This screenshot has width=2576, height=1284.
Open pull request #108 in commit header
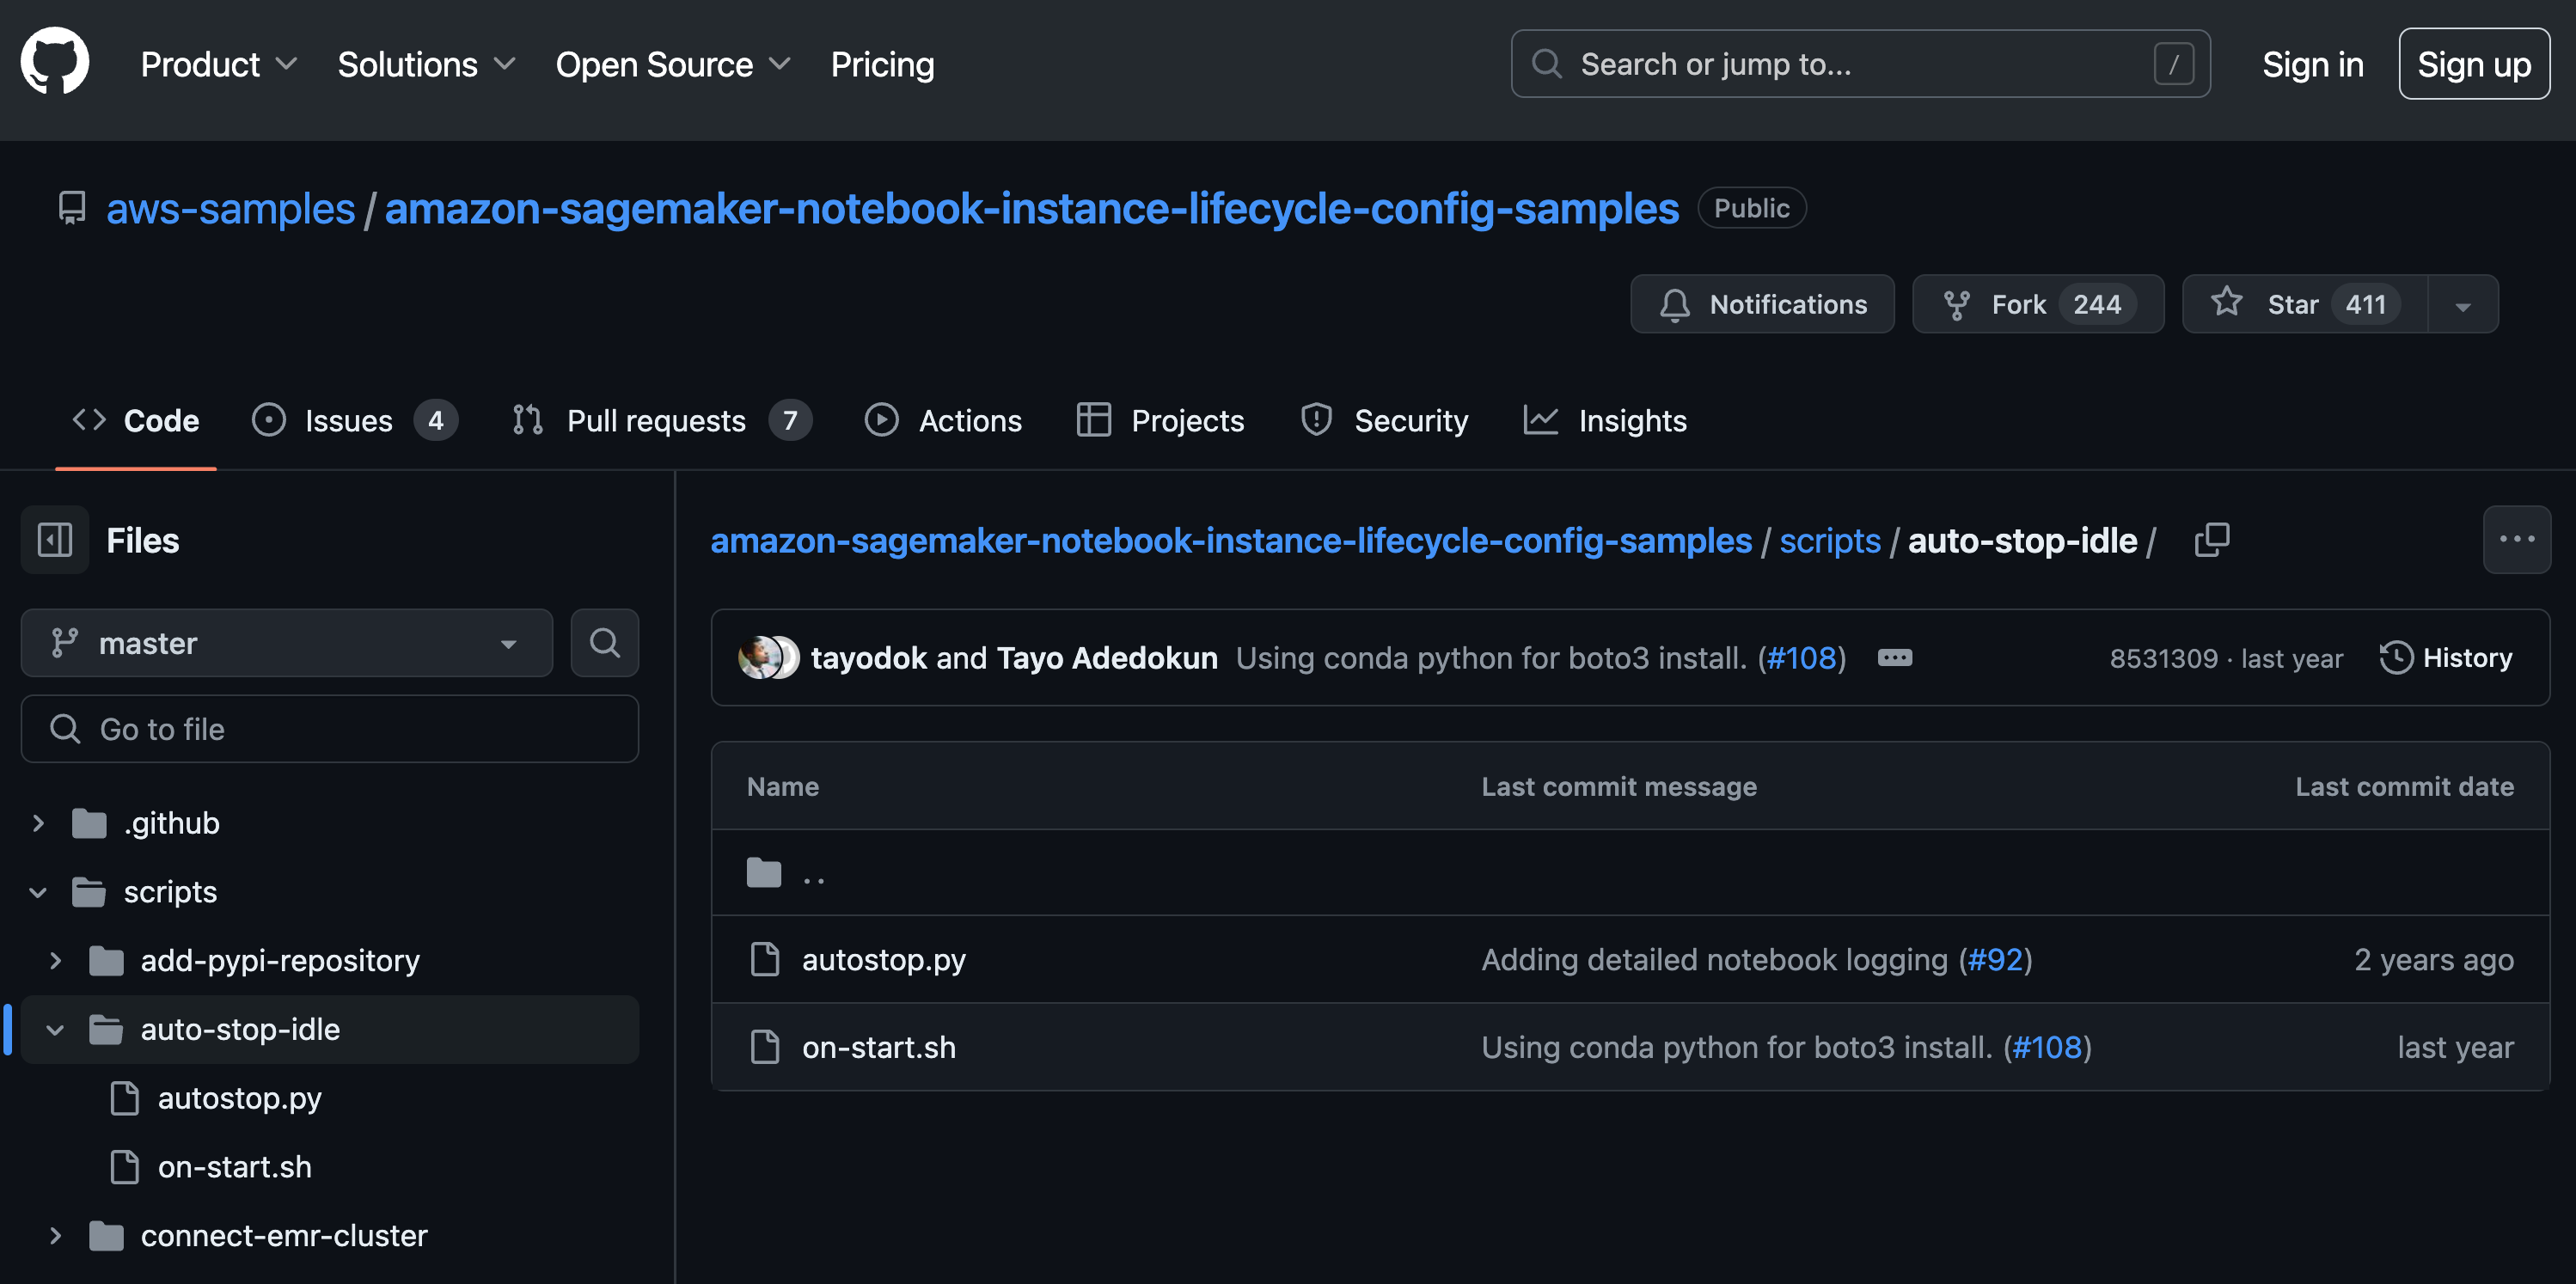[1802, 658]
